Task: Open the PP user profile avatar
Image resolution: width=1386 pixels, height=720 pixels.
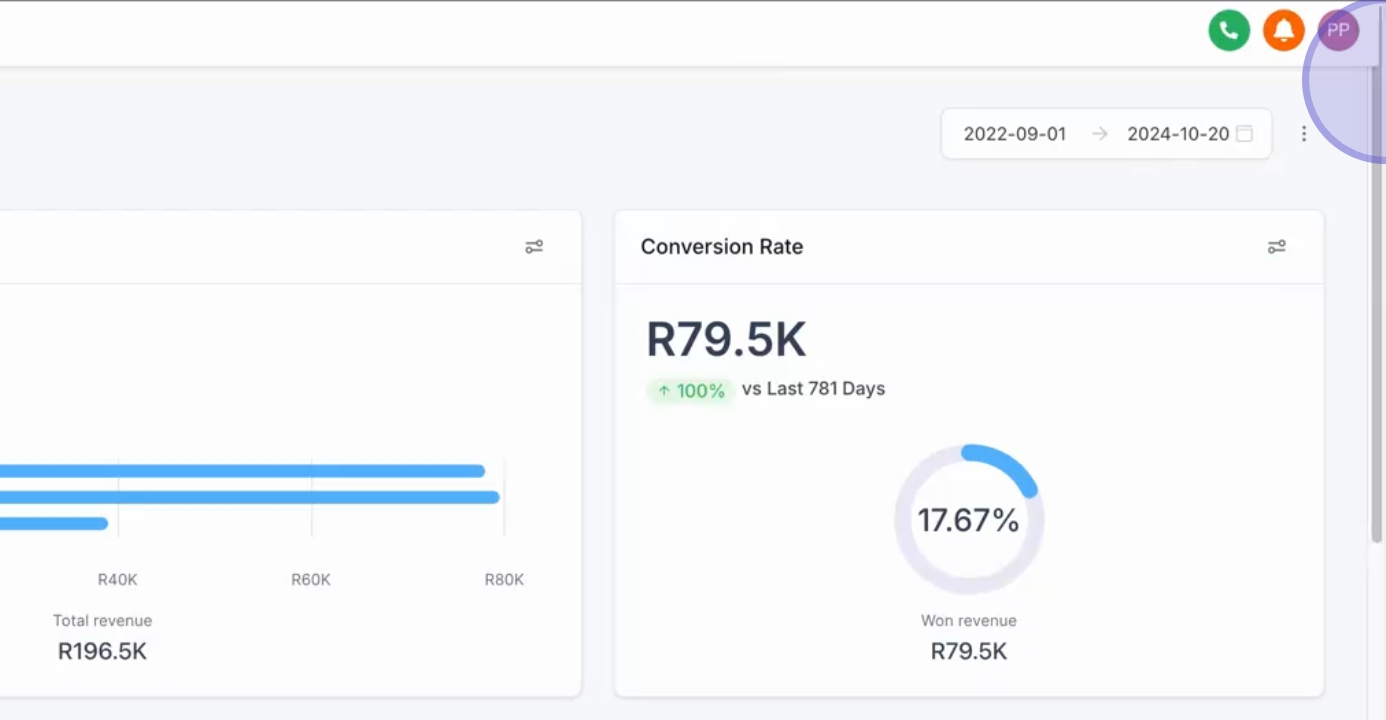Action: [x=1338, y=30]
